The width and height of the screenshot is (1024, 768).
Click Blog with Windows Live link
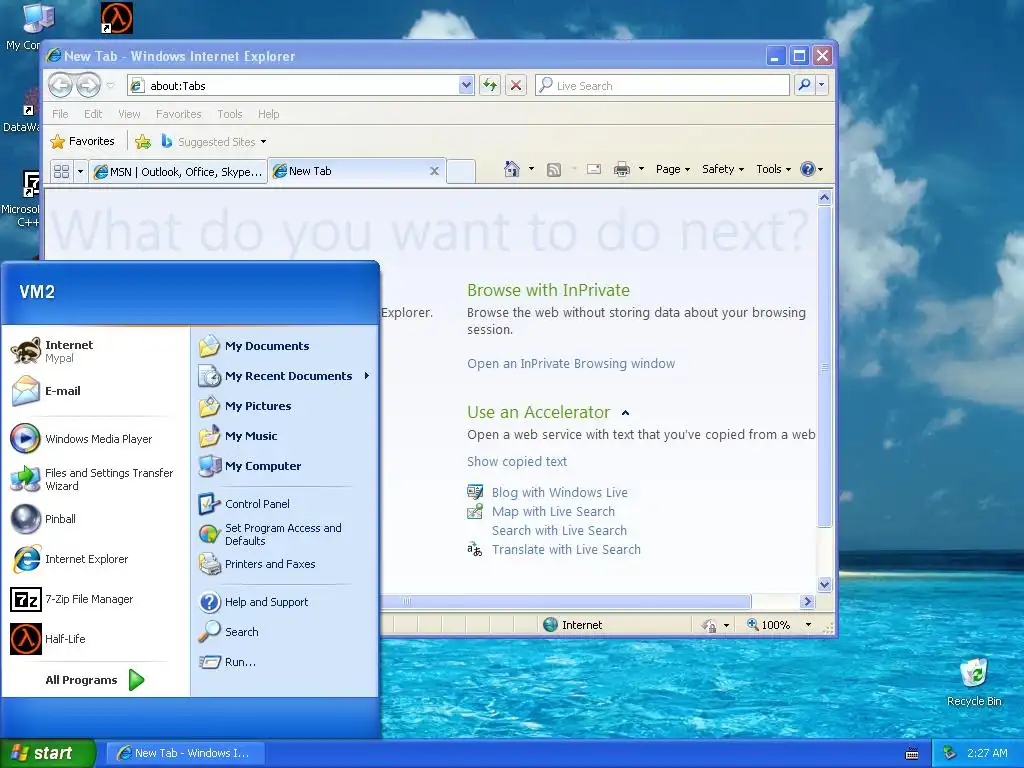560,492
